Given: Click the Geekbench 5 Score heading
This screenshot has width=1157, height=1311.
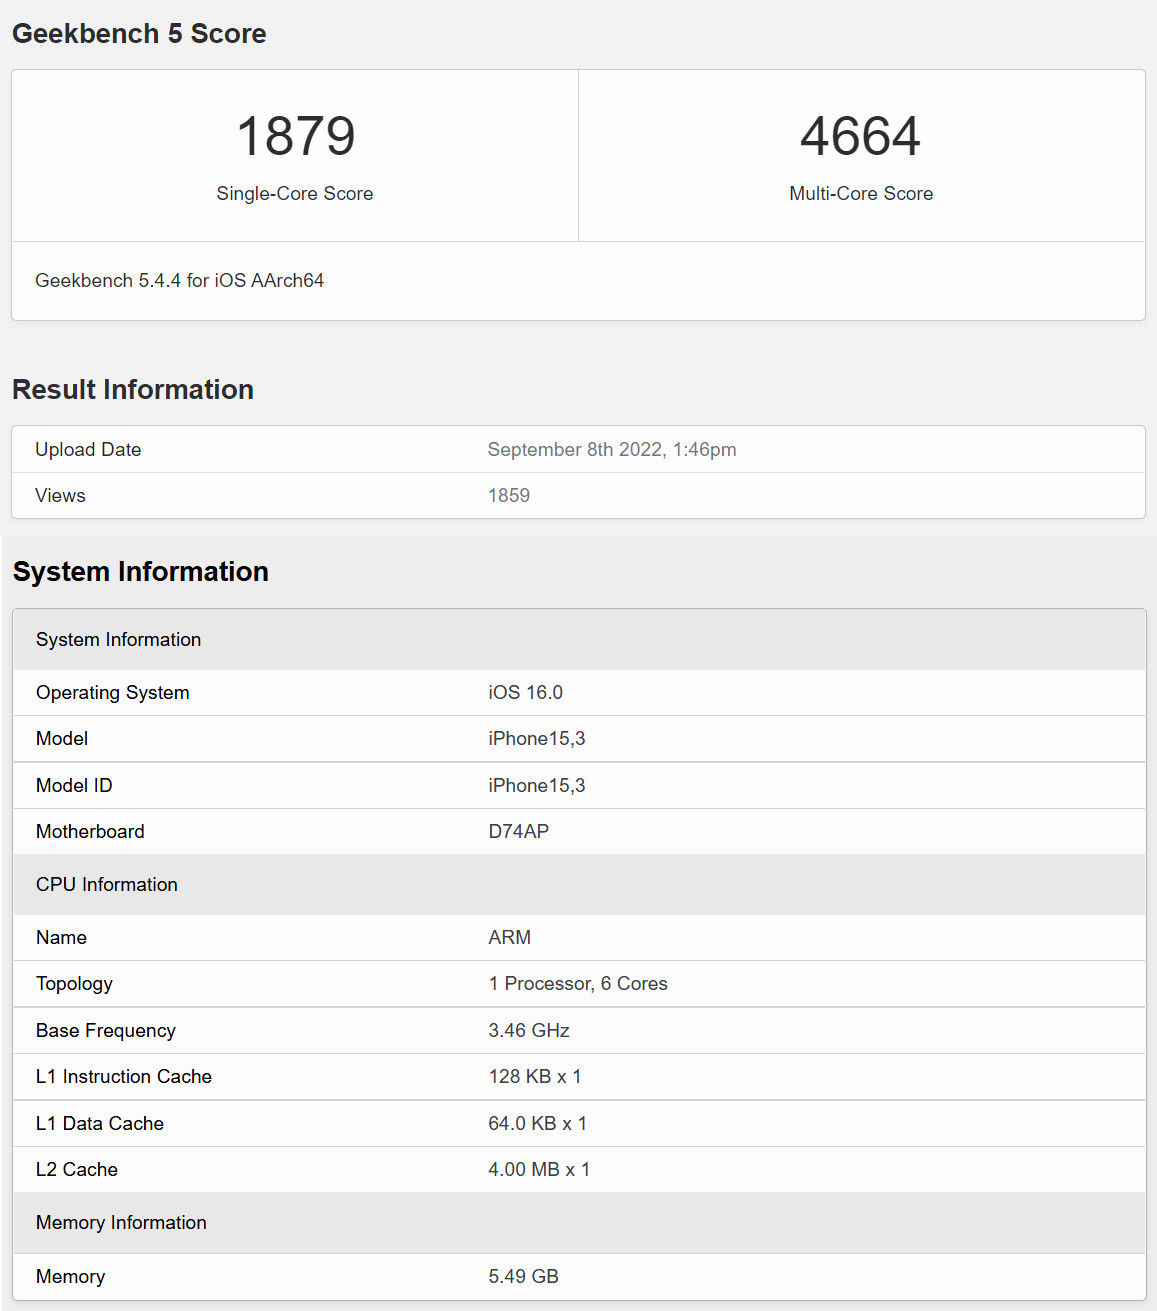Looking at the screenshot, I should [x=139, y=34].
